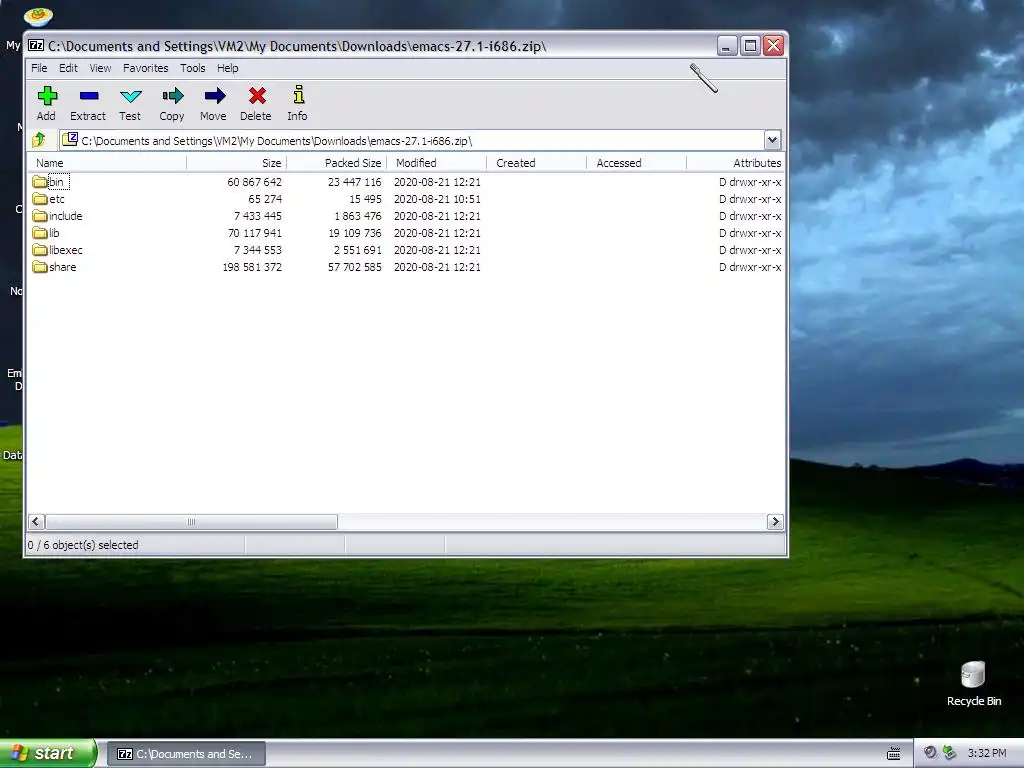Image resolution: width=1024 pixels, height=768 pixels.
Task: Open the Tools menu
Action: [193, 68]
